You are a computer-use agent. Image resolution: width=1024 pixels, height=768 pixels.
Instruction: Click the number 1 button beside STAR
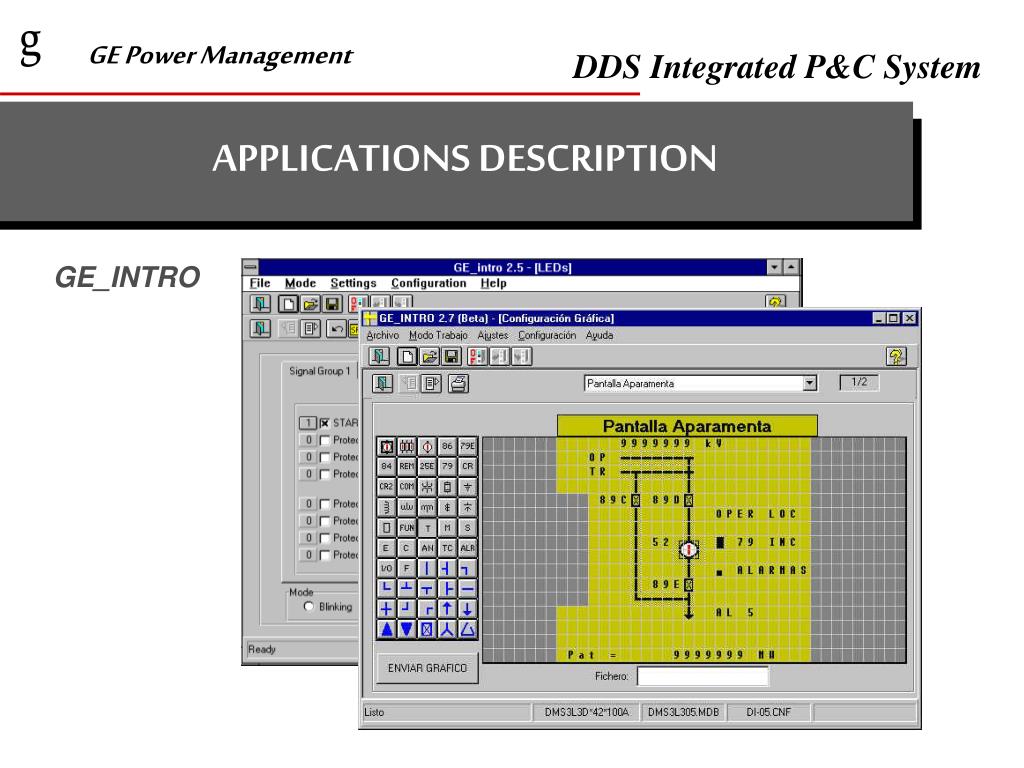point(308,423)
